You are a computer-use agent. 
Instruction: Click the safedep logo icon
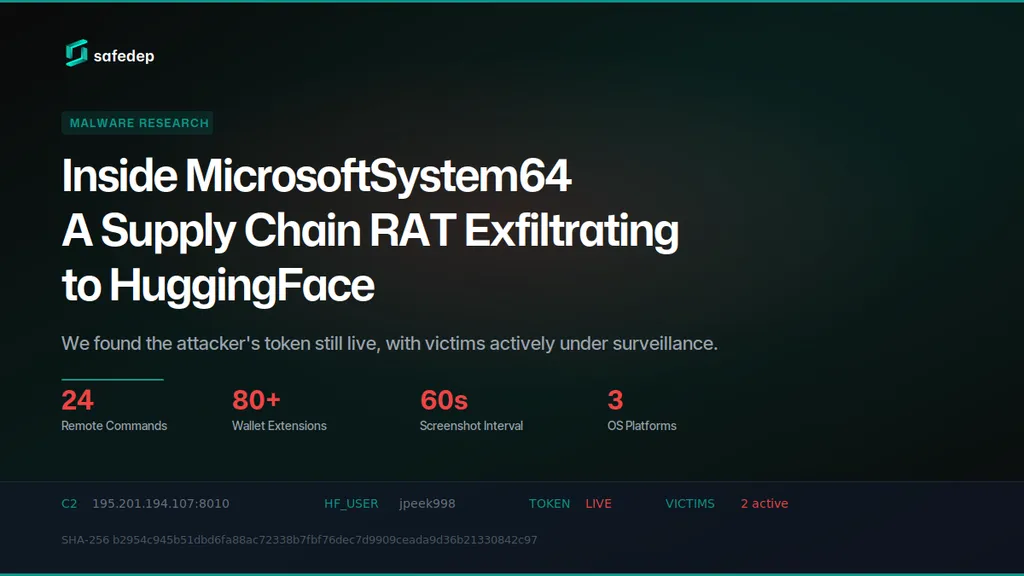click(x=76, y=53)
